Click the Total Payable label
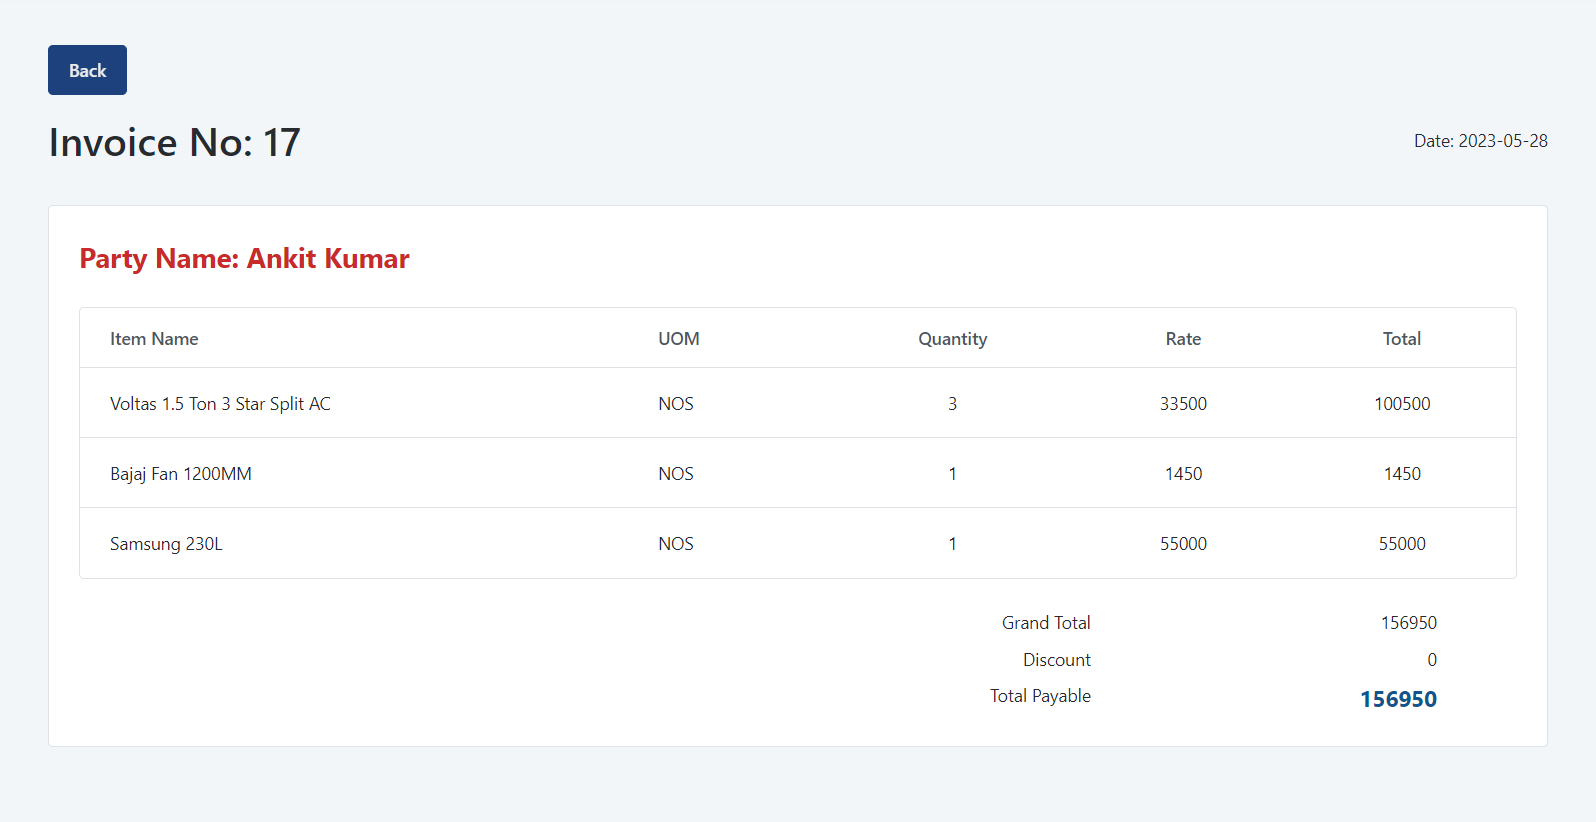This screenshot has height=822, width=1596. [1040, 695]
